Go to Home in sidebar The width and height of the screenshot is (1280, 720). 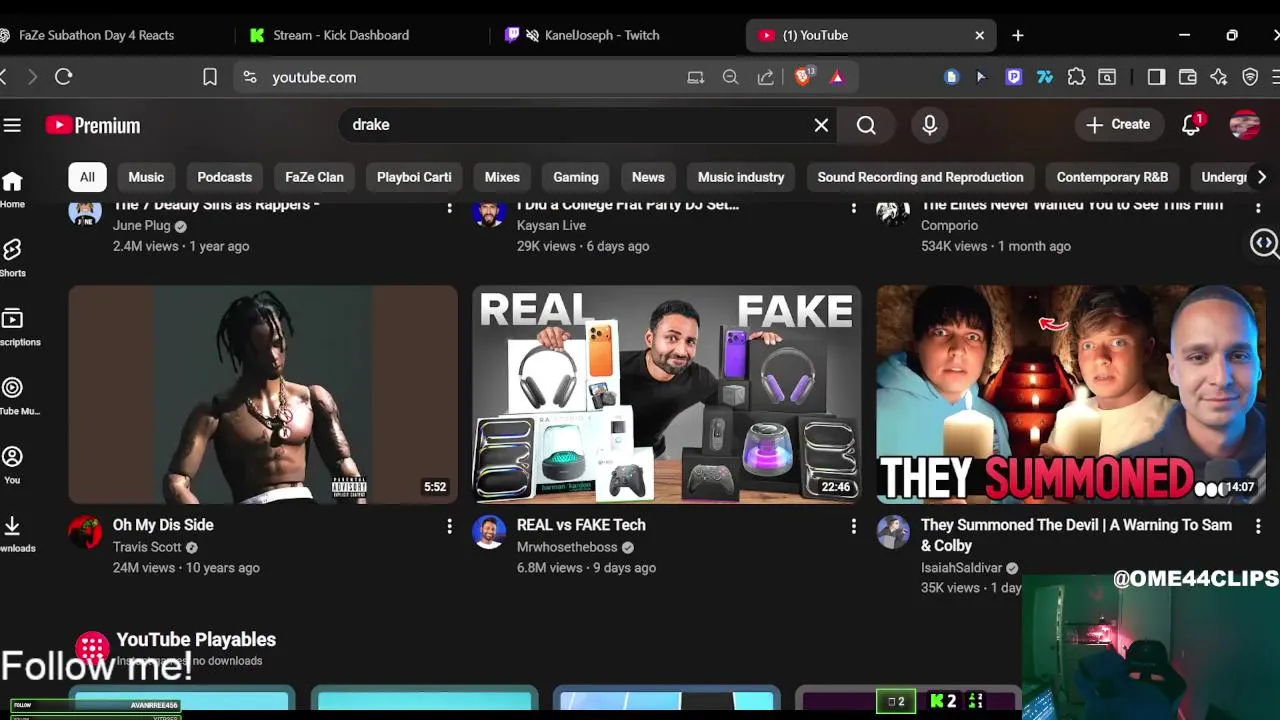12,189
